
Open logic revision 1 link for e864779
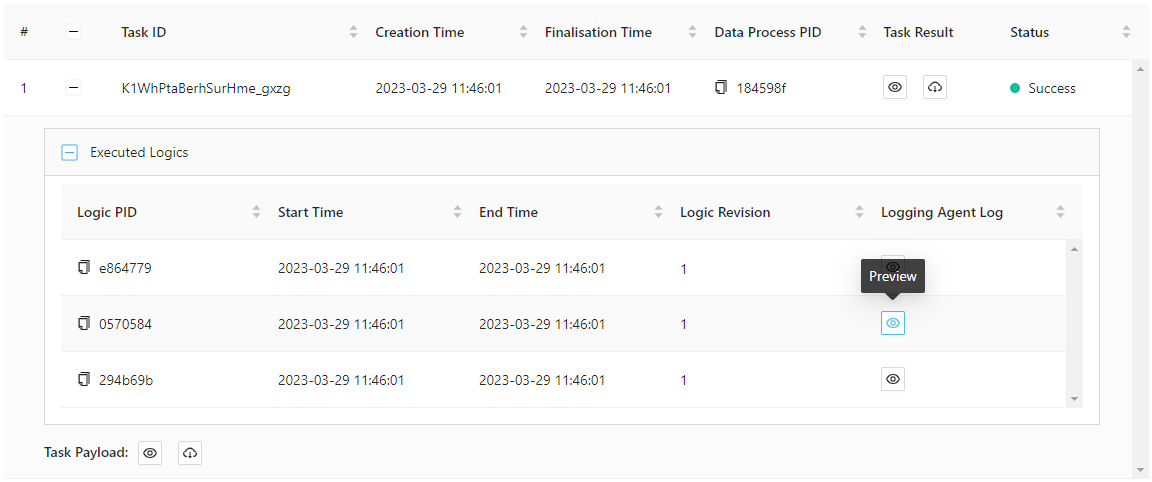(x=684, y=268)
